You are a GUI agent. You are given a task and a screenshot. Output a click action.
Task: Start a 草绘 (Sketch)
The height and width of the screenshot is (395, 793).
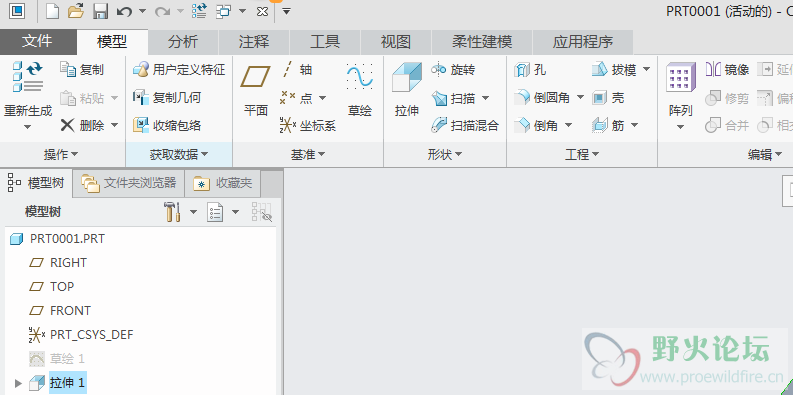[360, 91]
